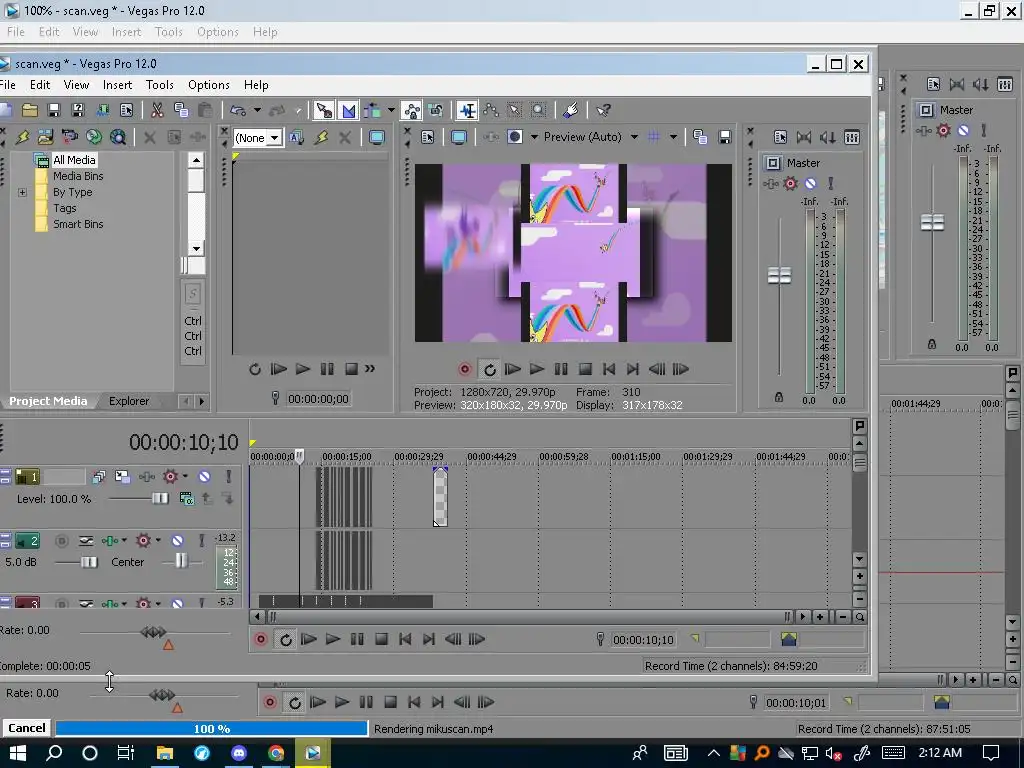Open track 1 automation settings dropdown arrow
This screenshot has width=1024, height=768.
185,476
